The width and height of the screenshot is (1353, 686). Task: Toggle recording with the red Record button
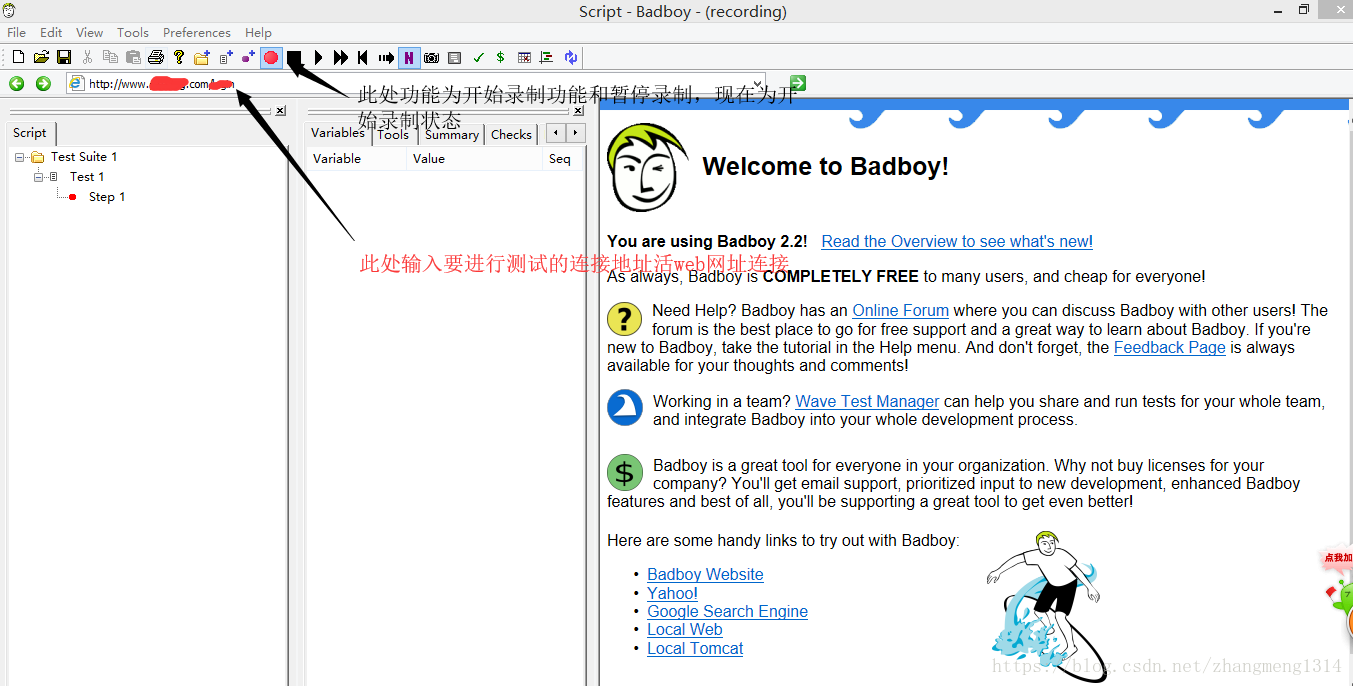tap(271, 58)
